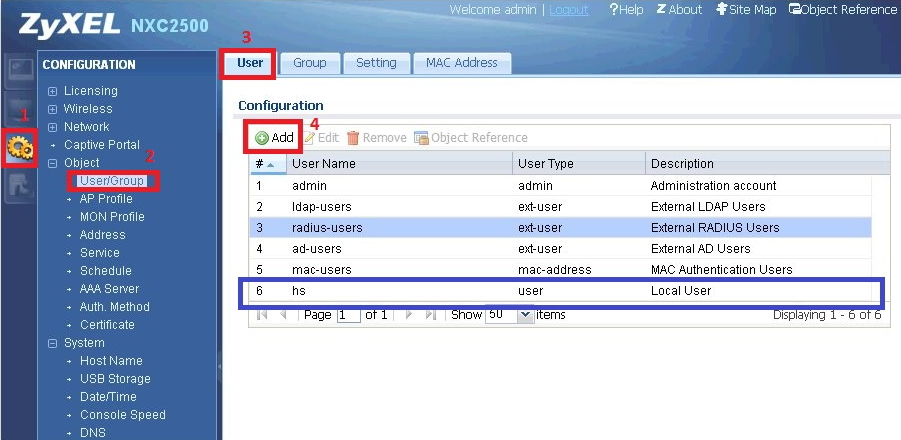Click the Help question mark icon

click(x=624, y=10)
